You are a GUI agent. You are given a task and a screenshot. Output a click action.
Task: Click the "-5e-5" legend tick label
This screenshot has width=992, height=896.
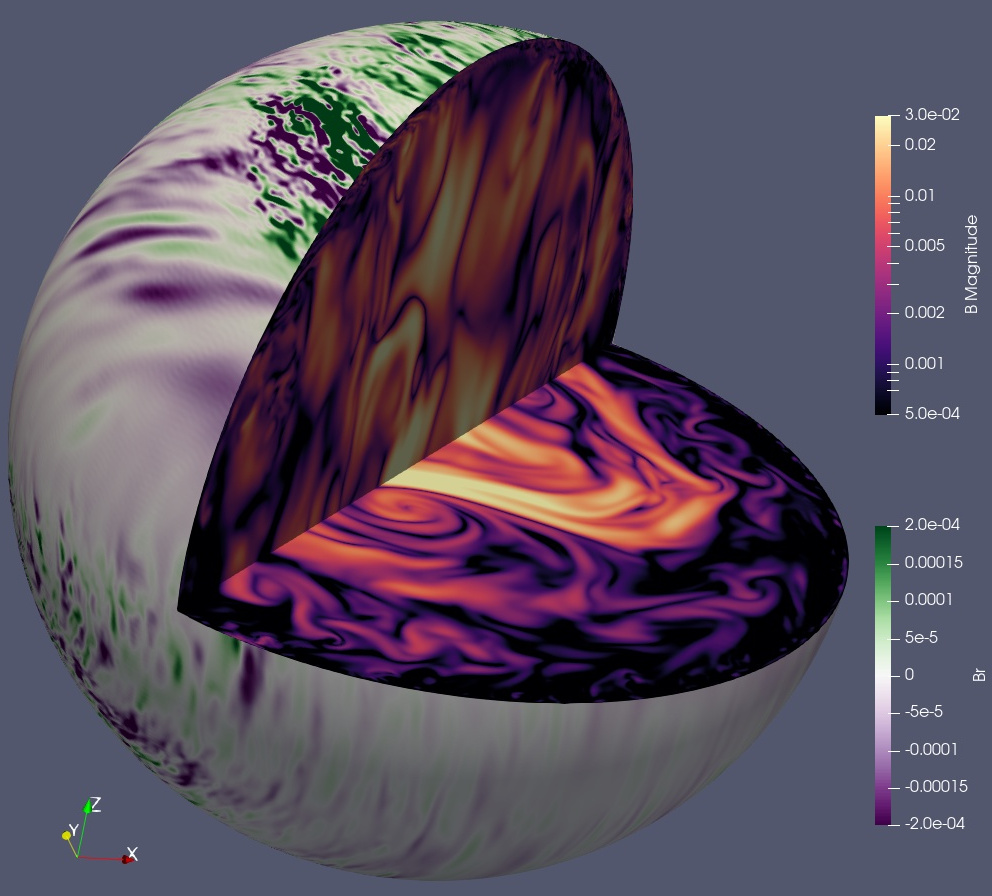click(x=923, y=711)
